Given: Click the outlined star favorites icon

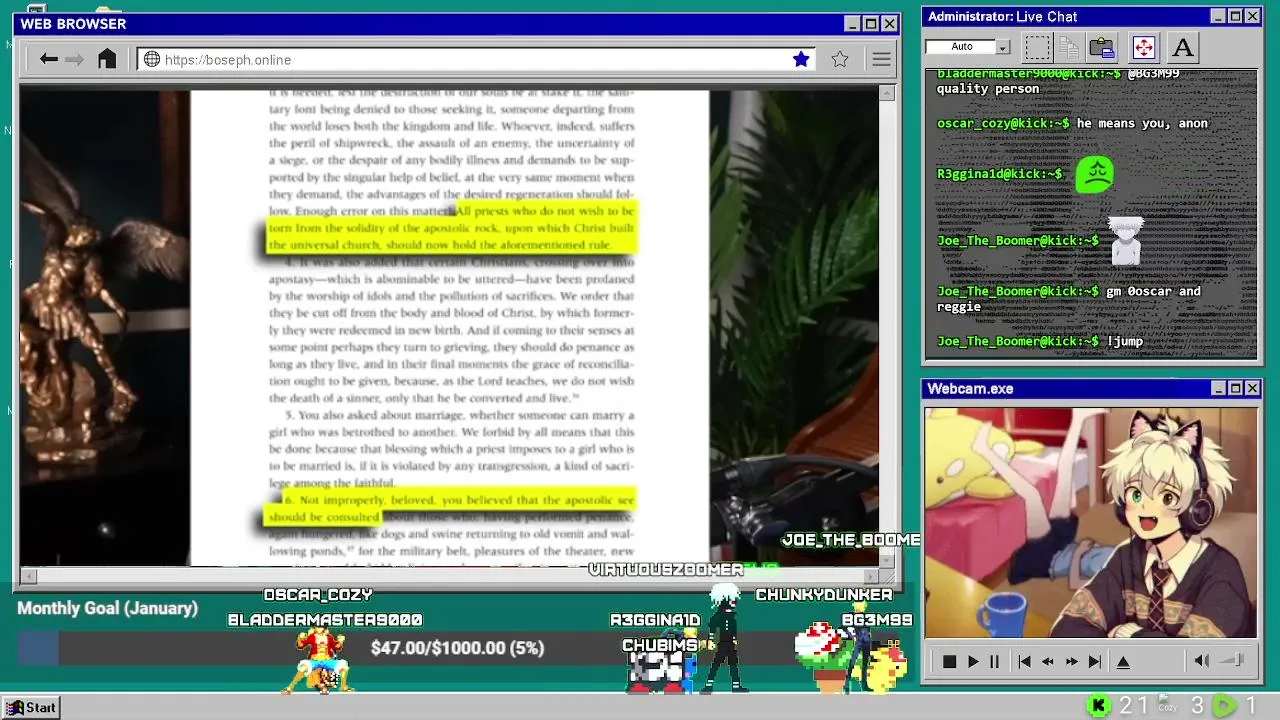Looking at the screenshot, I should point(840,59).
